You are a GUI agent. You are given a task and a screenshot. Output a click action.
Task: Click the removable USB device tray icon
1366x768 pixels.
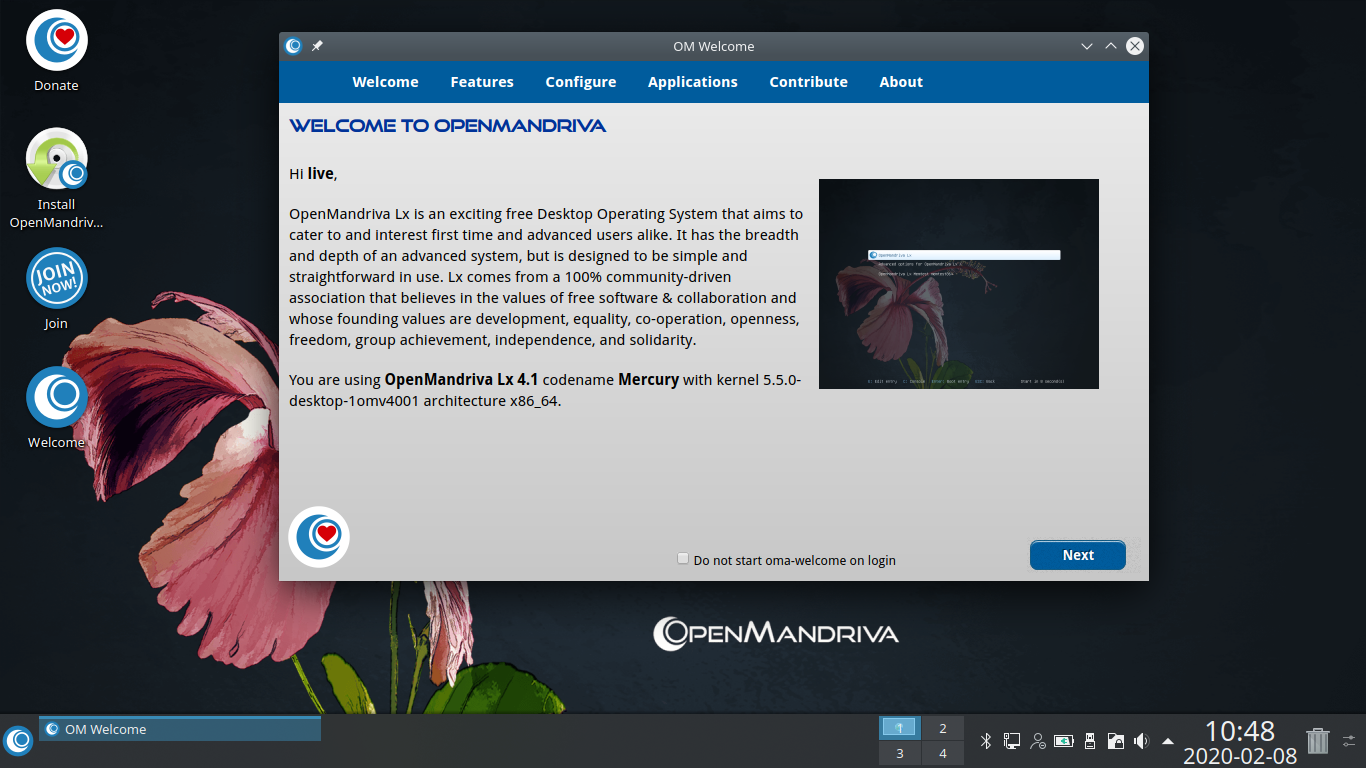pyautogui.click(x=1090, y=741)
